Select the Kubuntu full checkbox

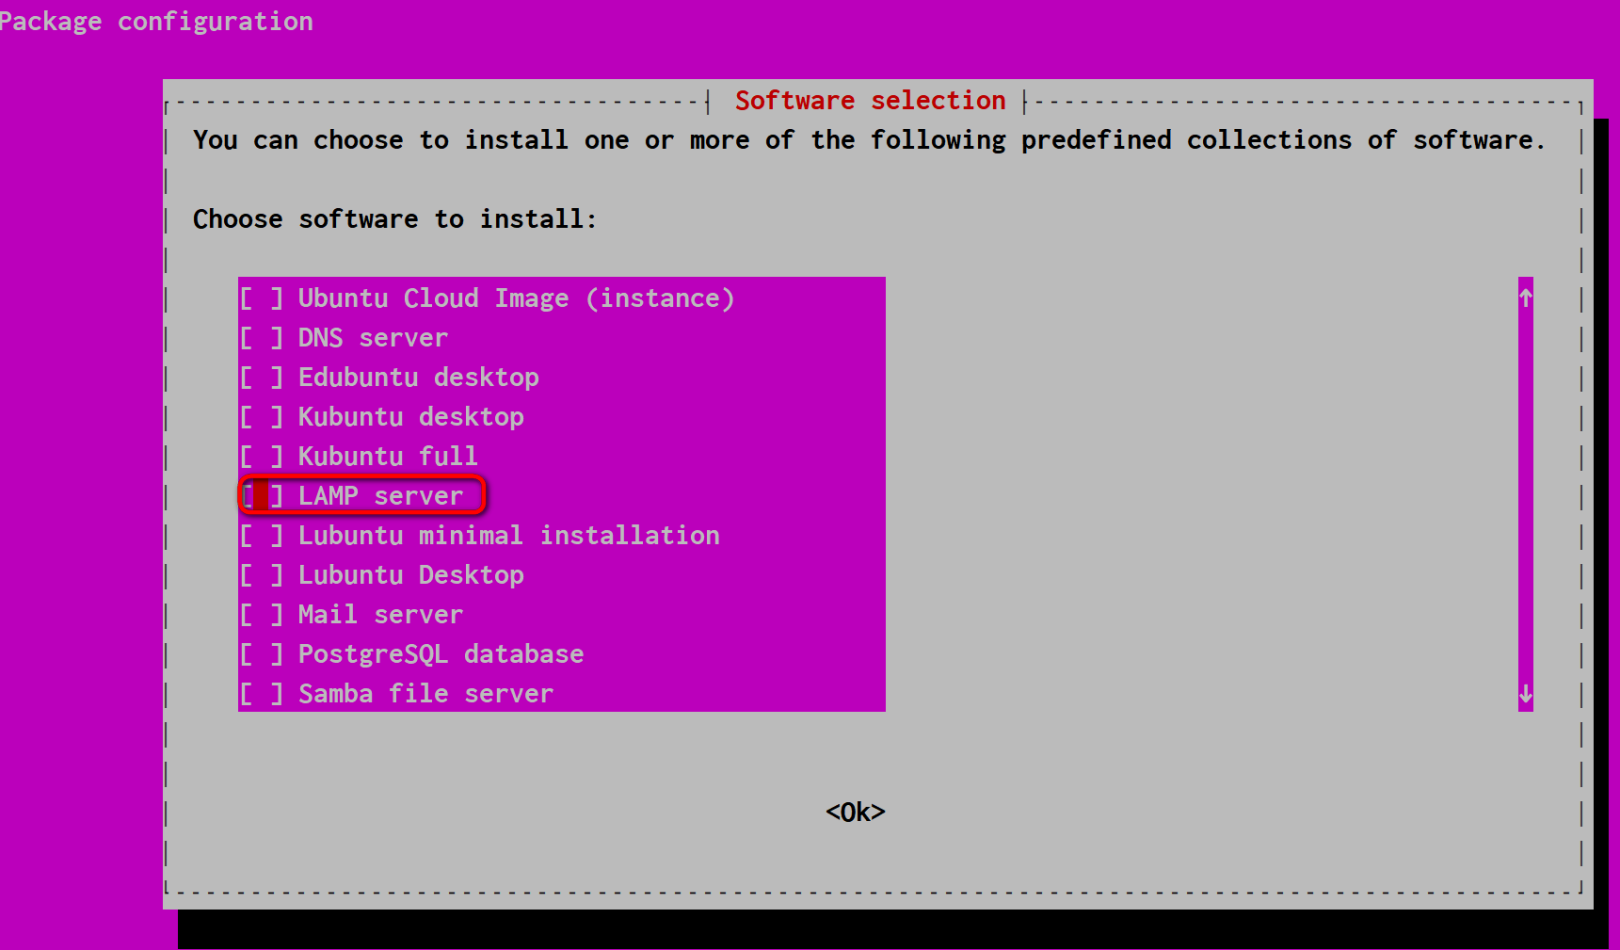pos(260,456)
